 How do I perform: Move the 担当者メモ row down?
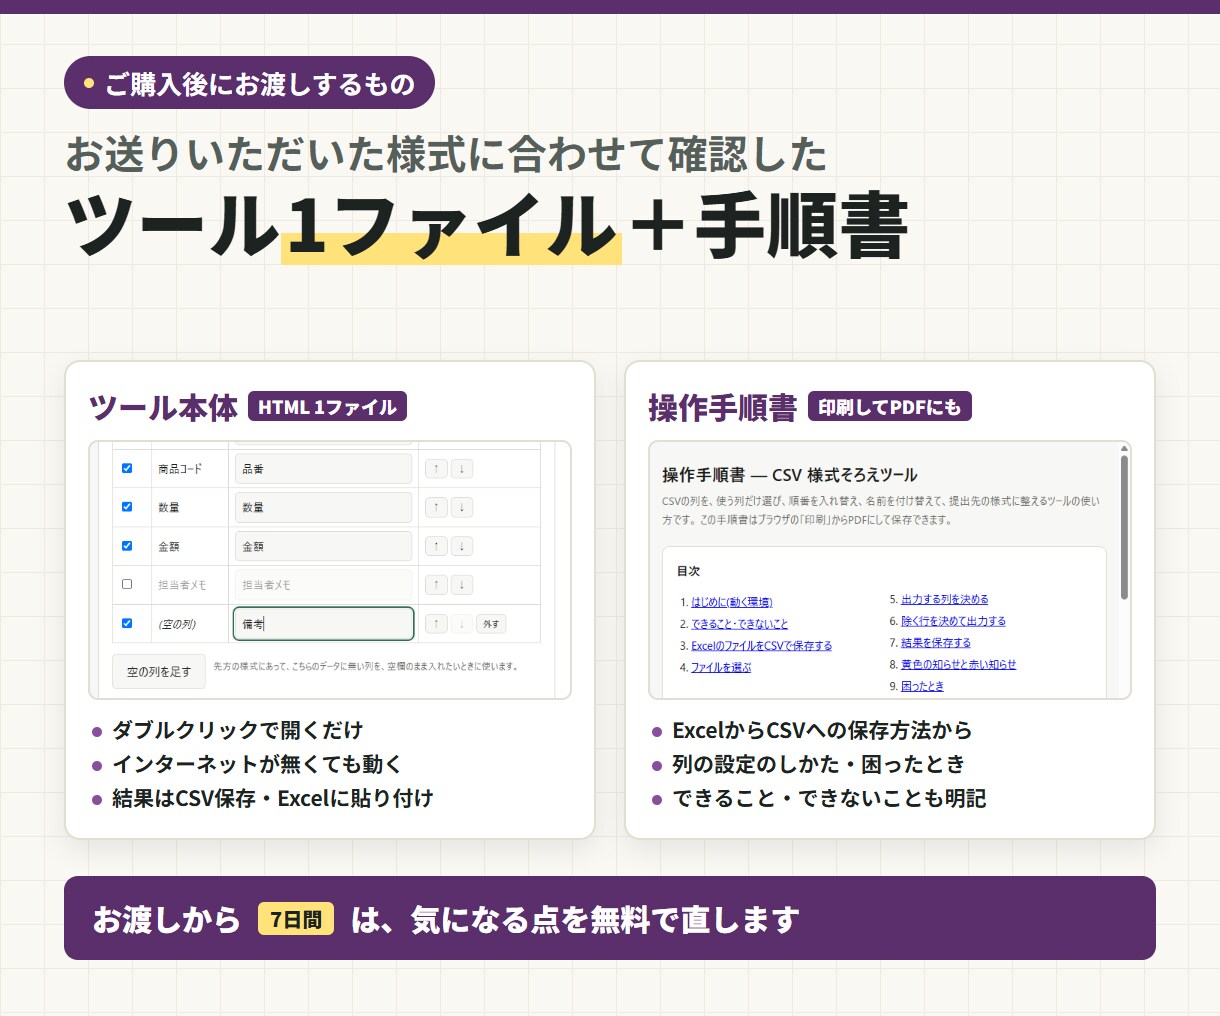click(461, 585)
